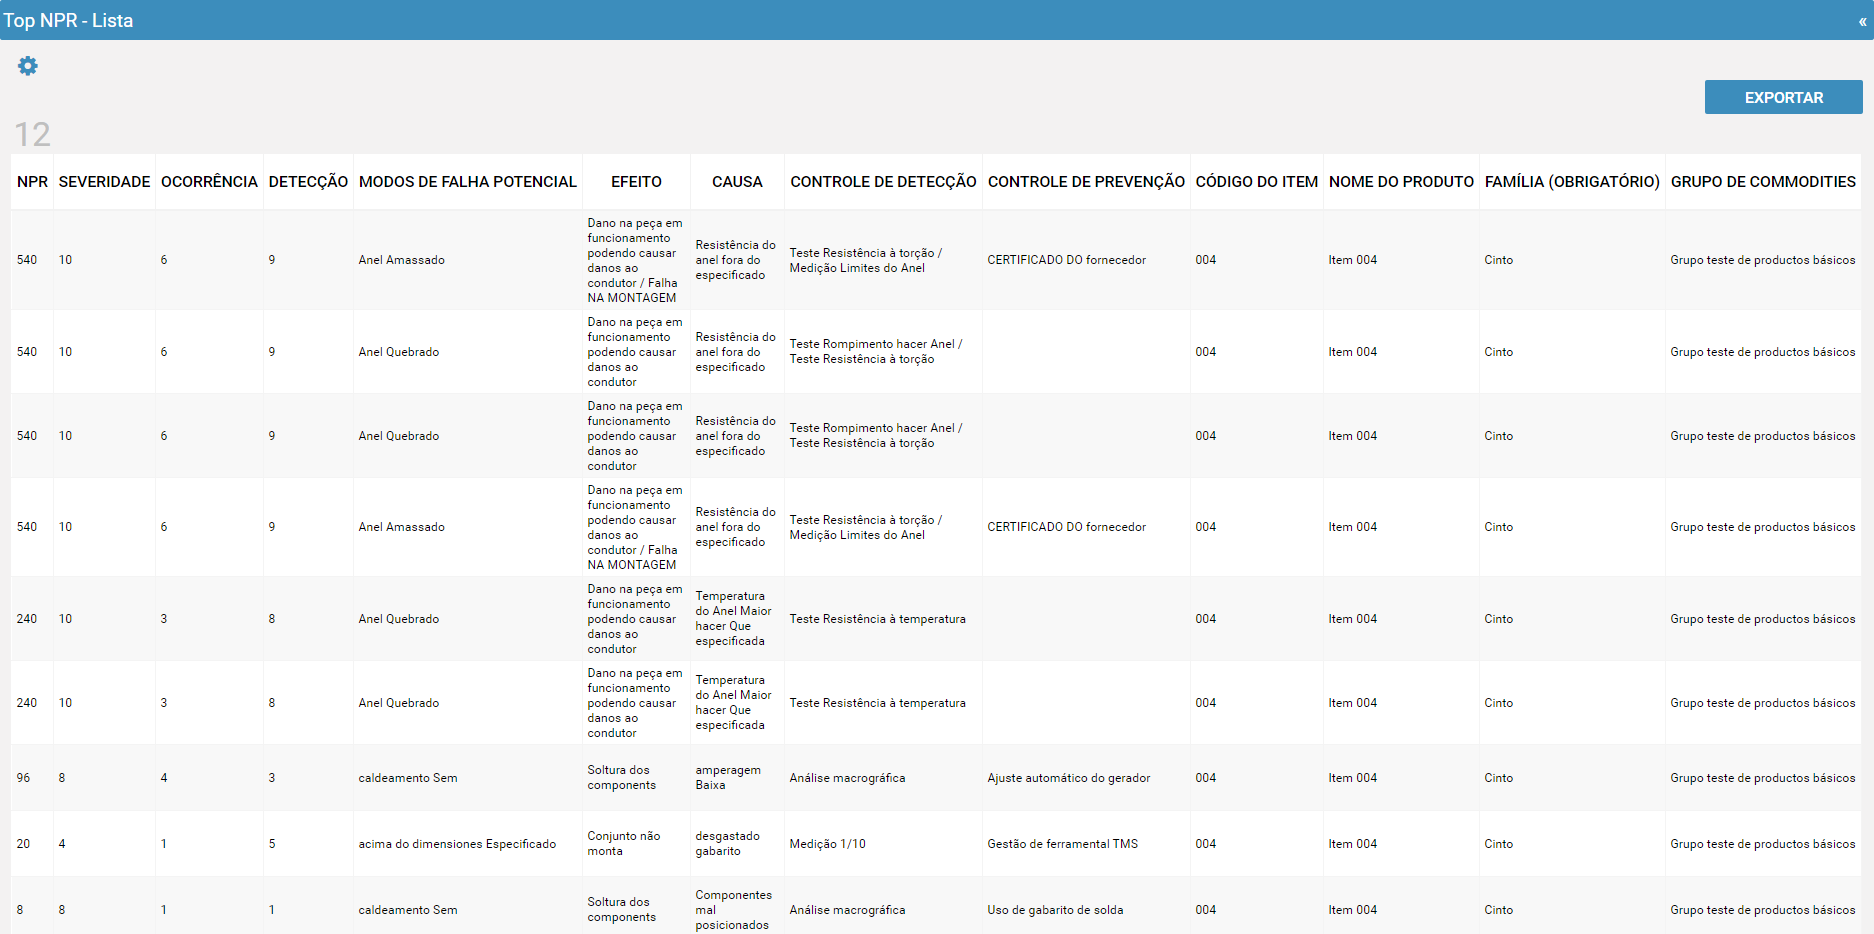Screen dimensions: 1874x934
Task: Select the EFEITO column header
Action: [x=636, y=182]
